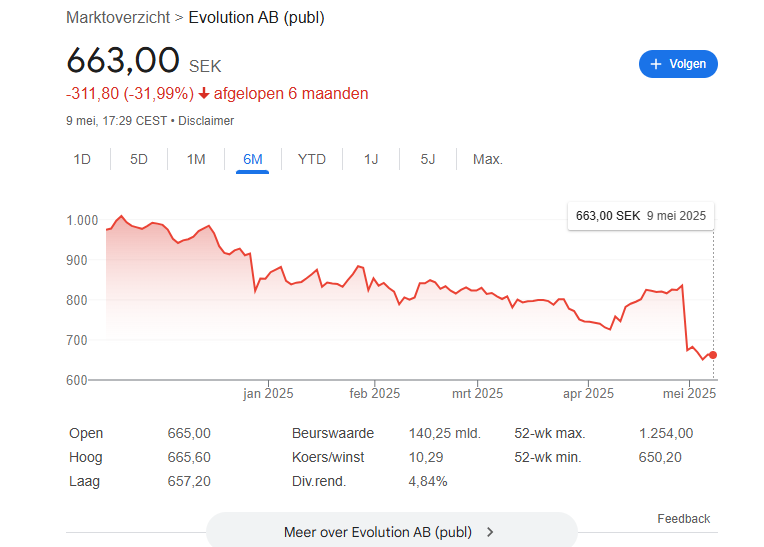The width and height of the screenshot is (764, 547).
Task: Click the 9 mei, 17:29 CEST timestamp
Action: click(116, 121)
